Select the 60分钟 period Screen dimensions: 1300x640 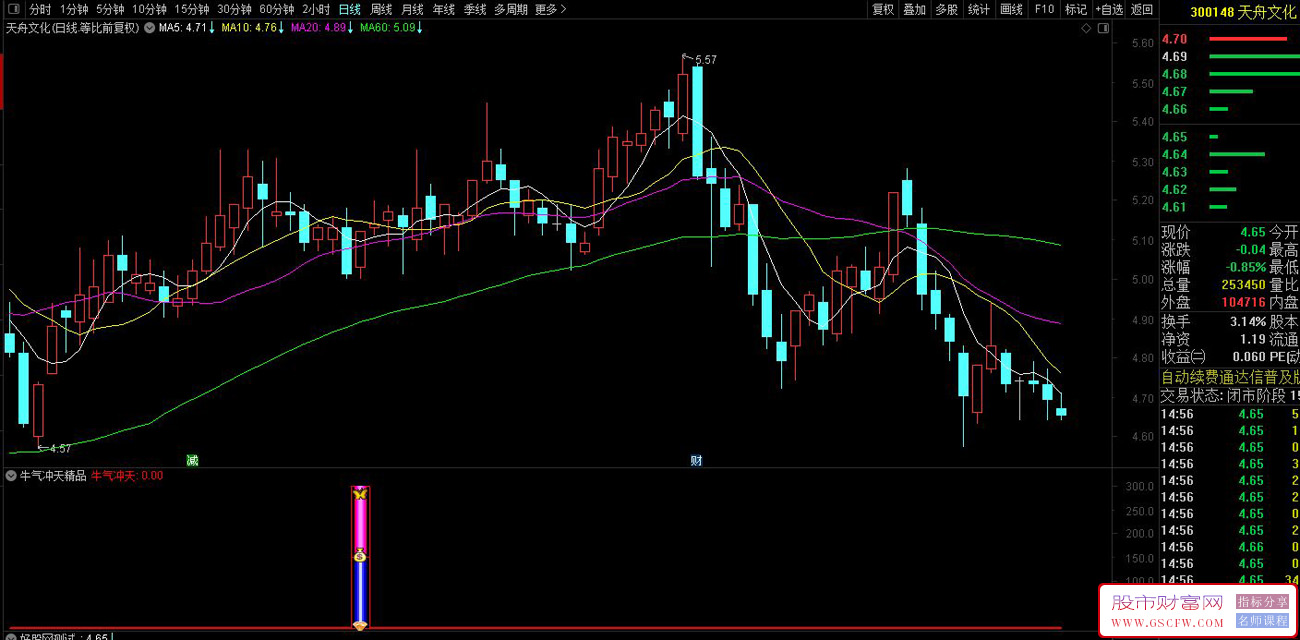coord(276,9)
